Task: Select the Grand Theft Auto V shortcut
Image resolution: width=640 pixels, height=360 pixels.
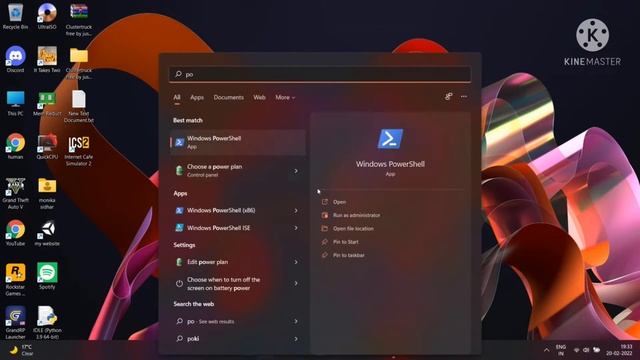Action: pyautogui.click(x=16, y=193)
